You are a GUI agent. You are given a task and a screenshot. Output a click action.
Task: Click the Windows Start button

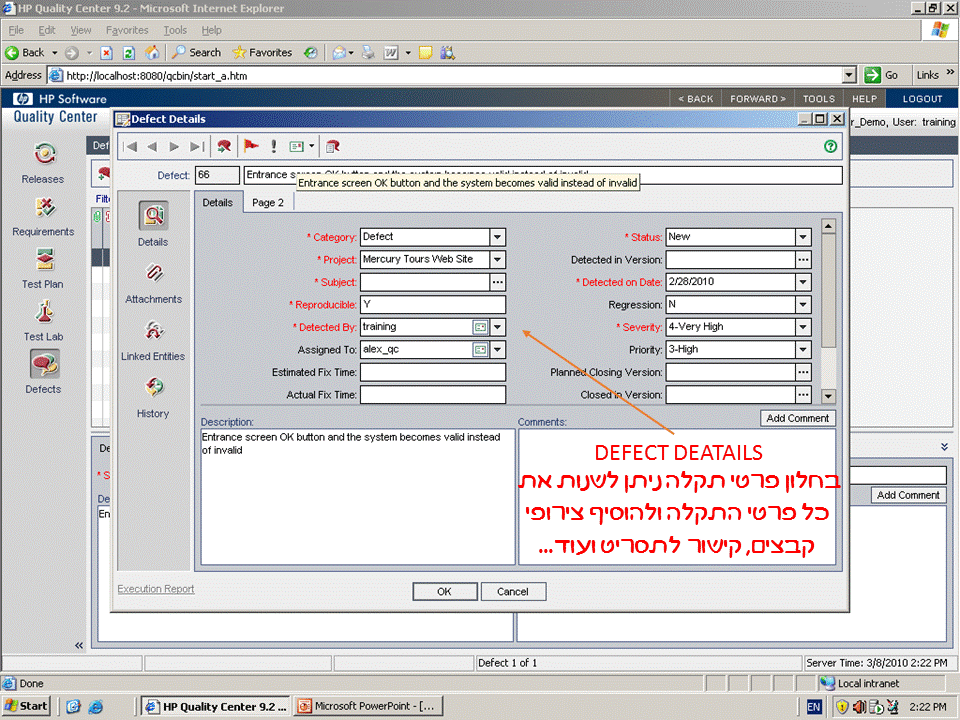click(x=26, y=706)
